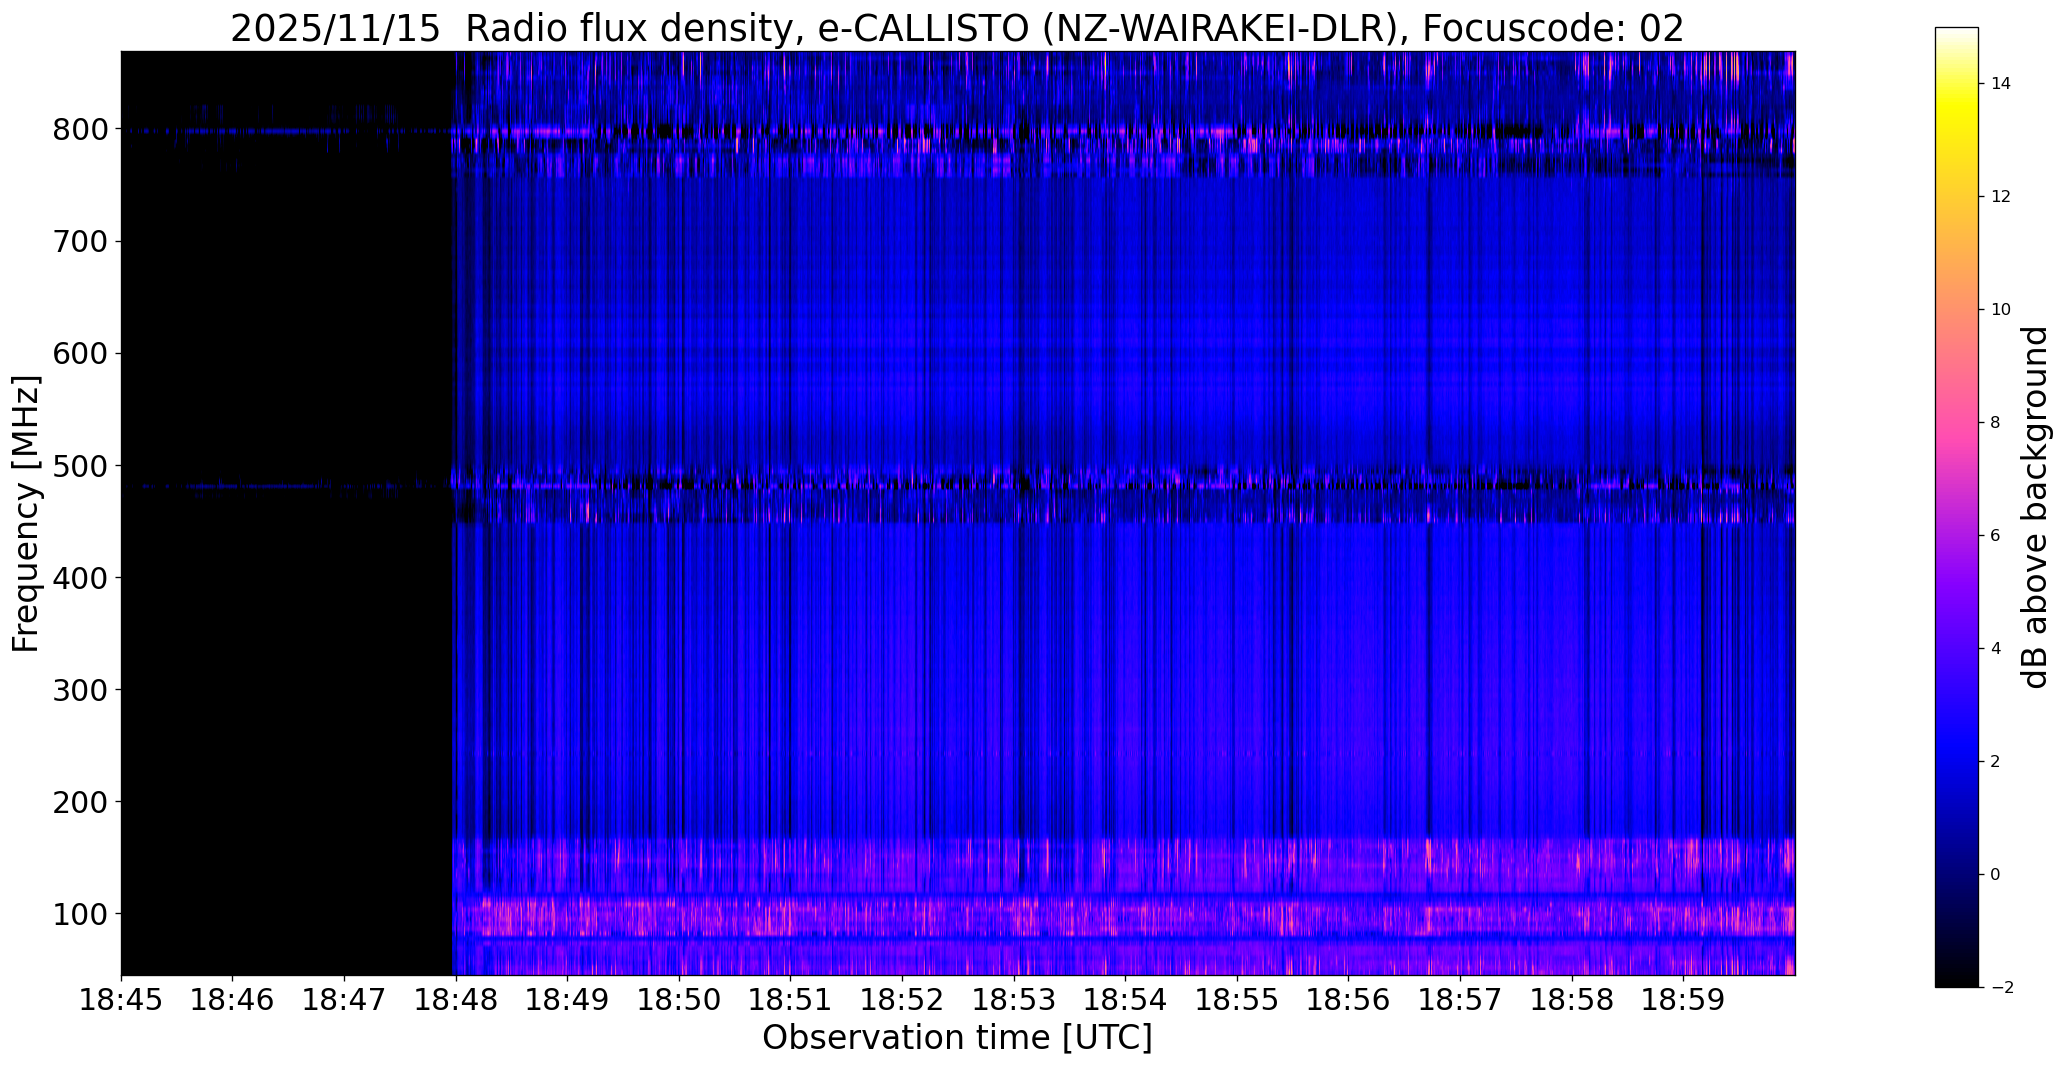Click the 18:51 time tick label
The image size is (2066, 1067).
pos(791,1001)
